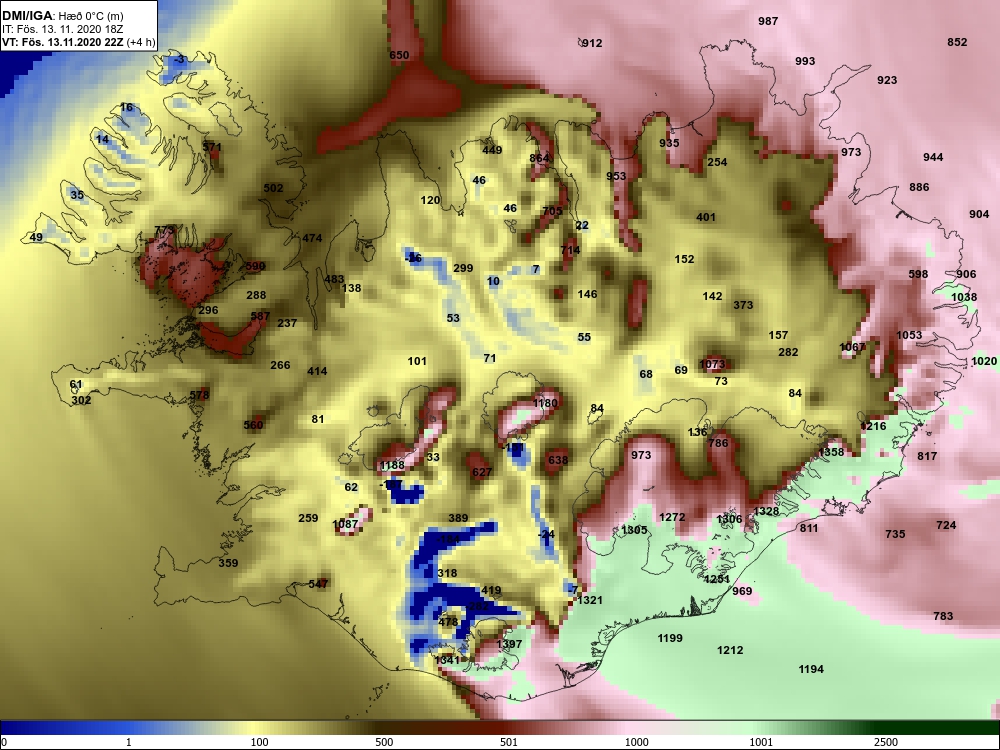Select the map value '1272'
Viewport: 1000px width, 750px height.
(672, 517)
